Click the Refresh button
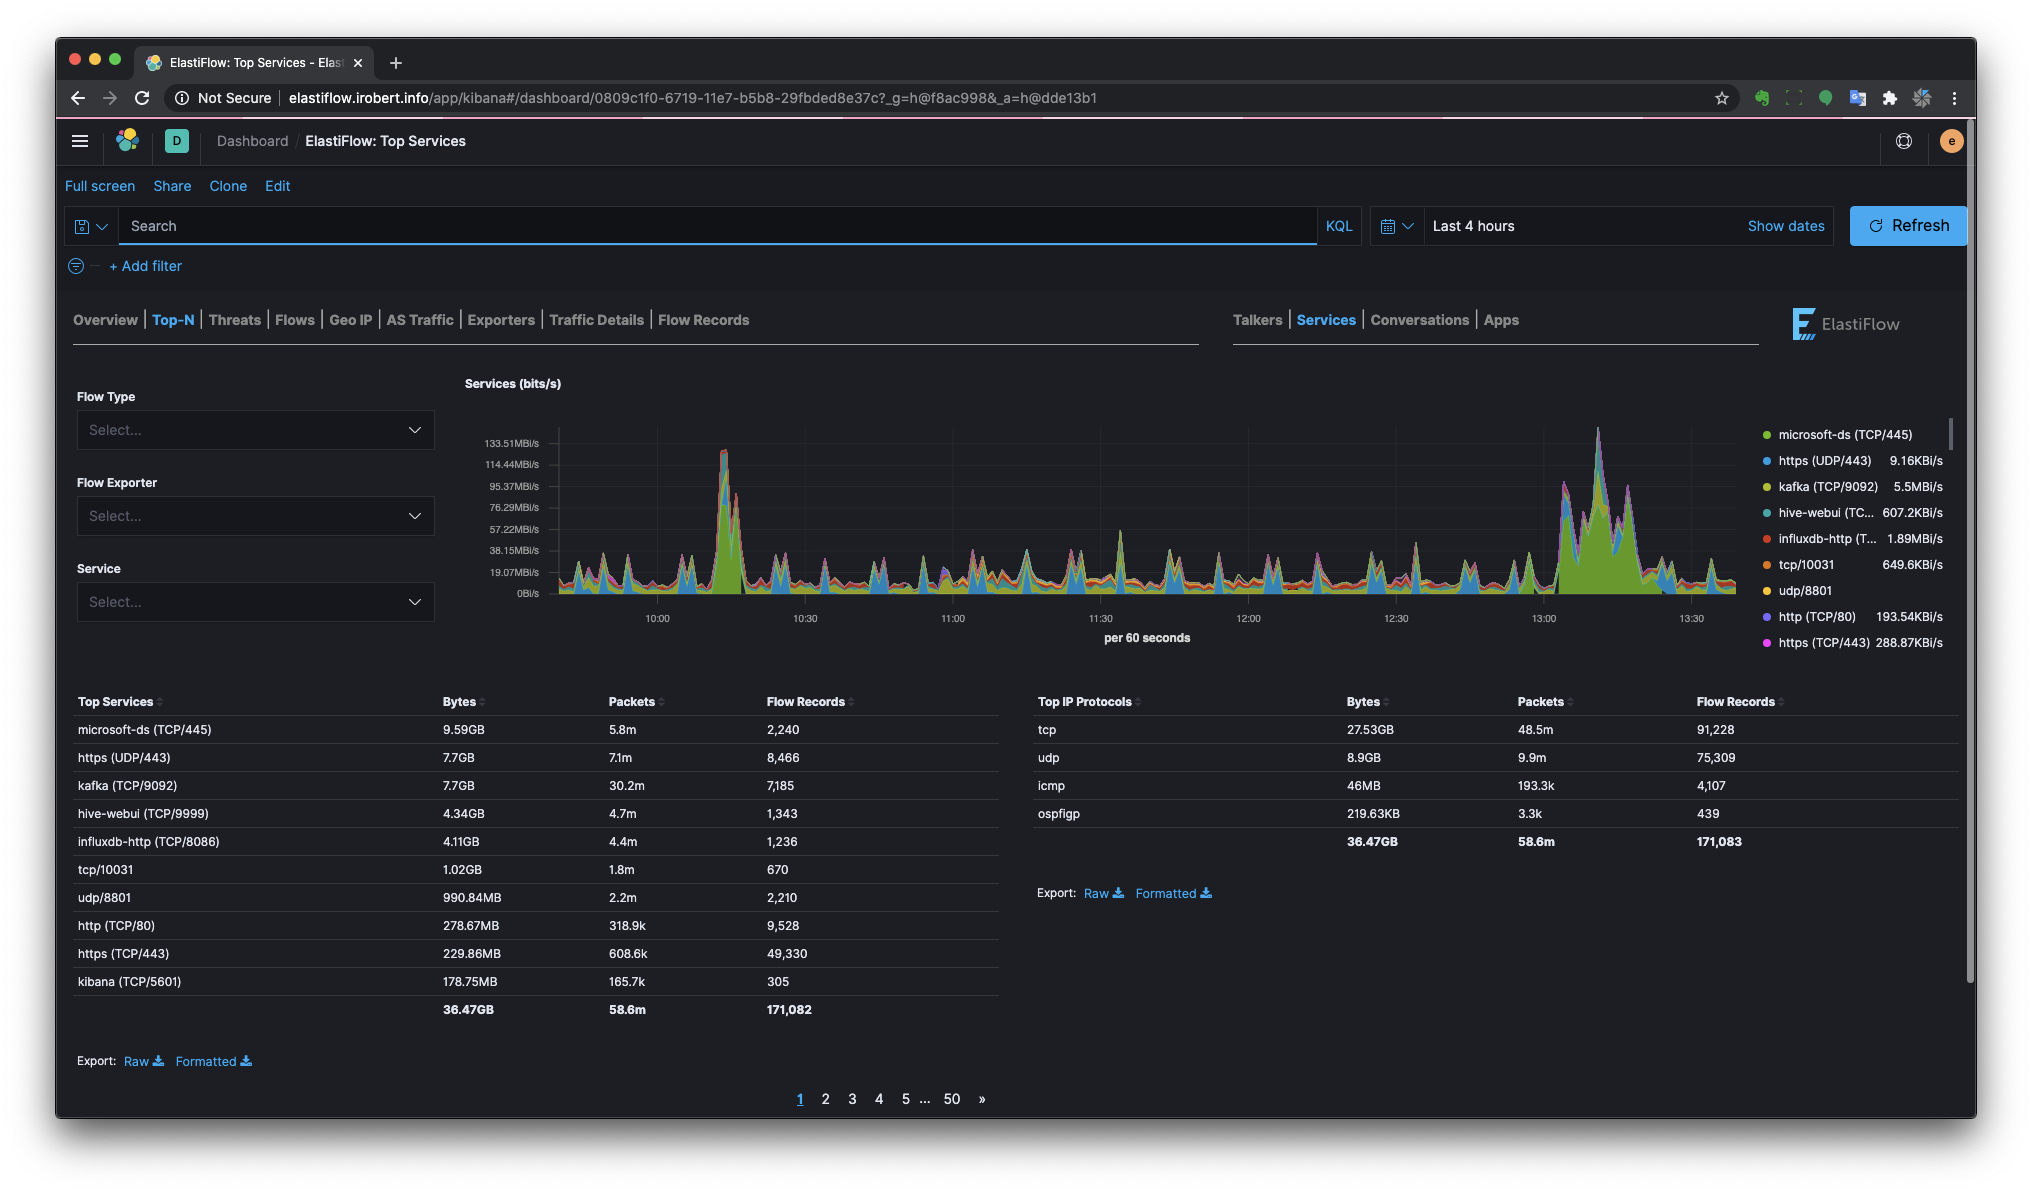The image size is (2032, 1192). point(1908,226)
